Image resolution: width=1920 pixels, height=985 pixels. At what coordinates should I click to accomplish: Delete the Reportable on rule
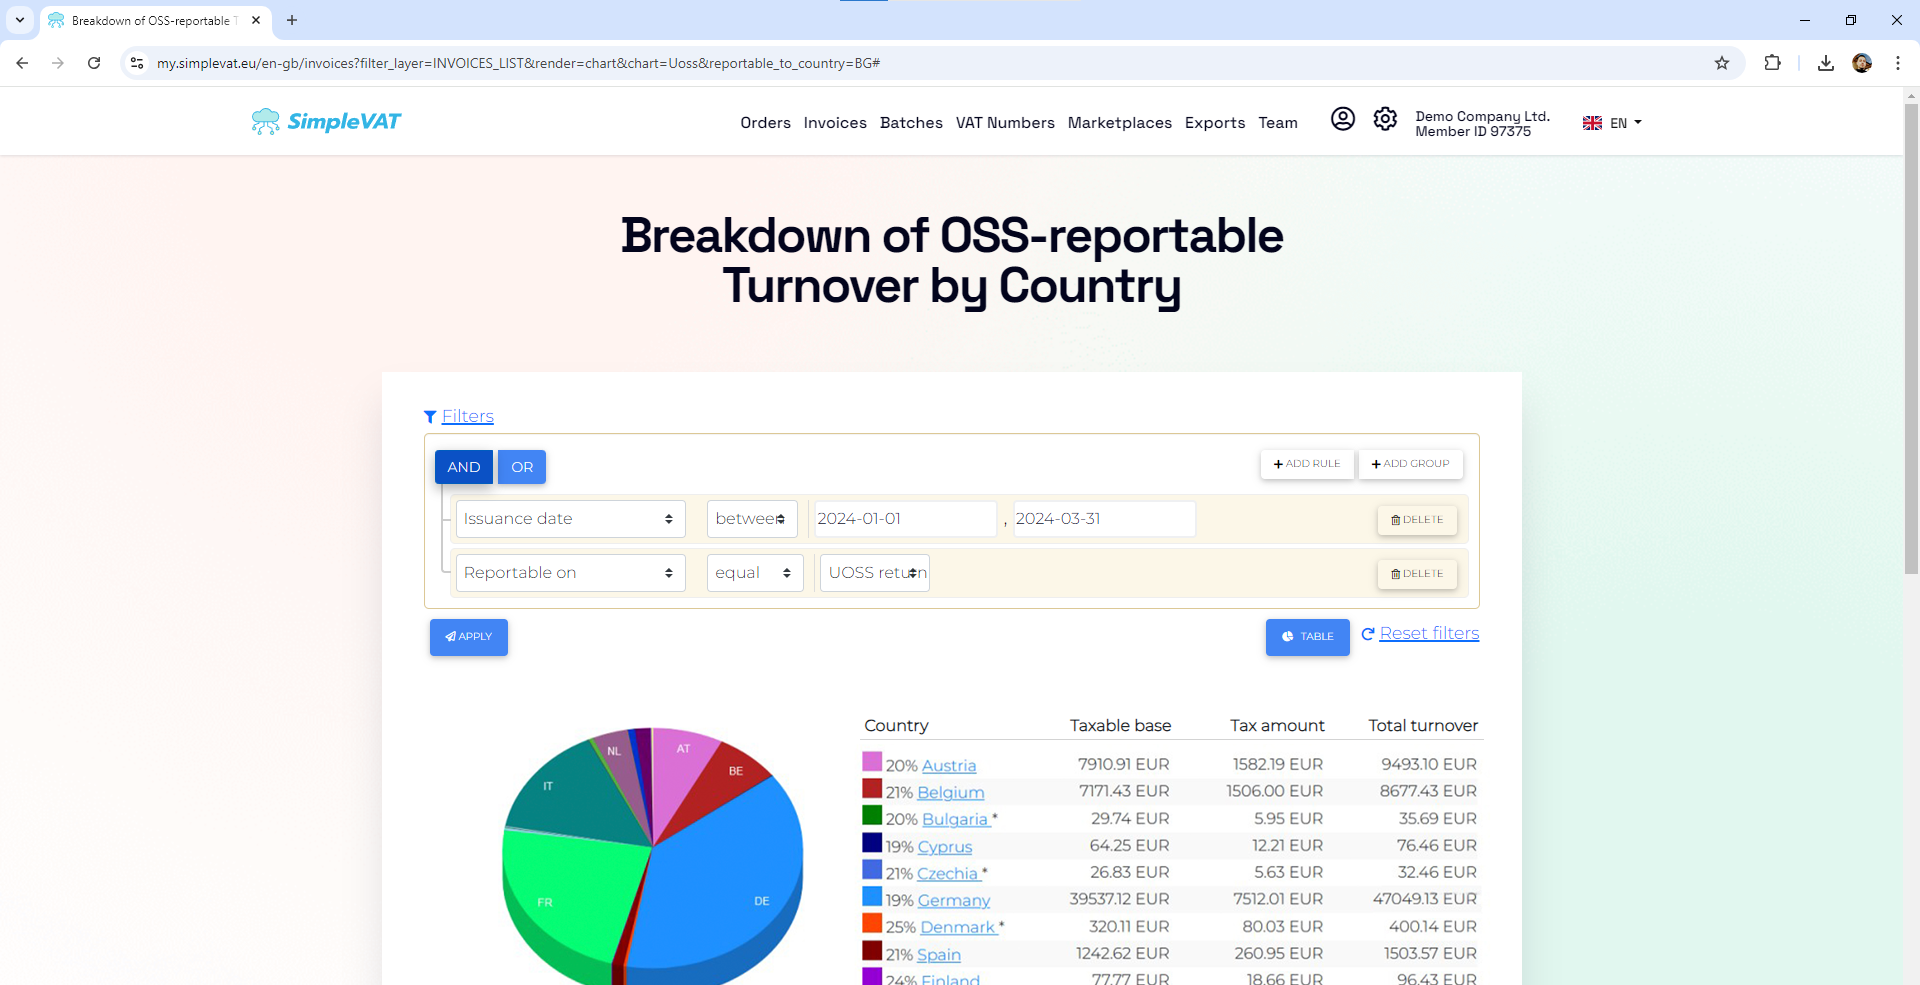tap(1417, 574)
